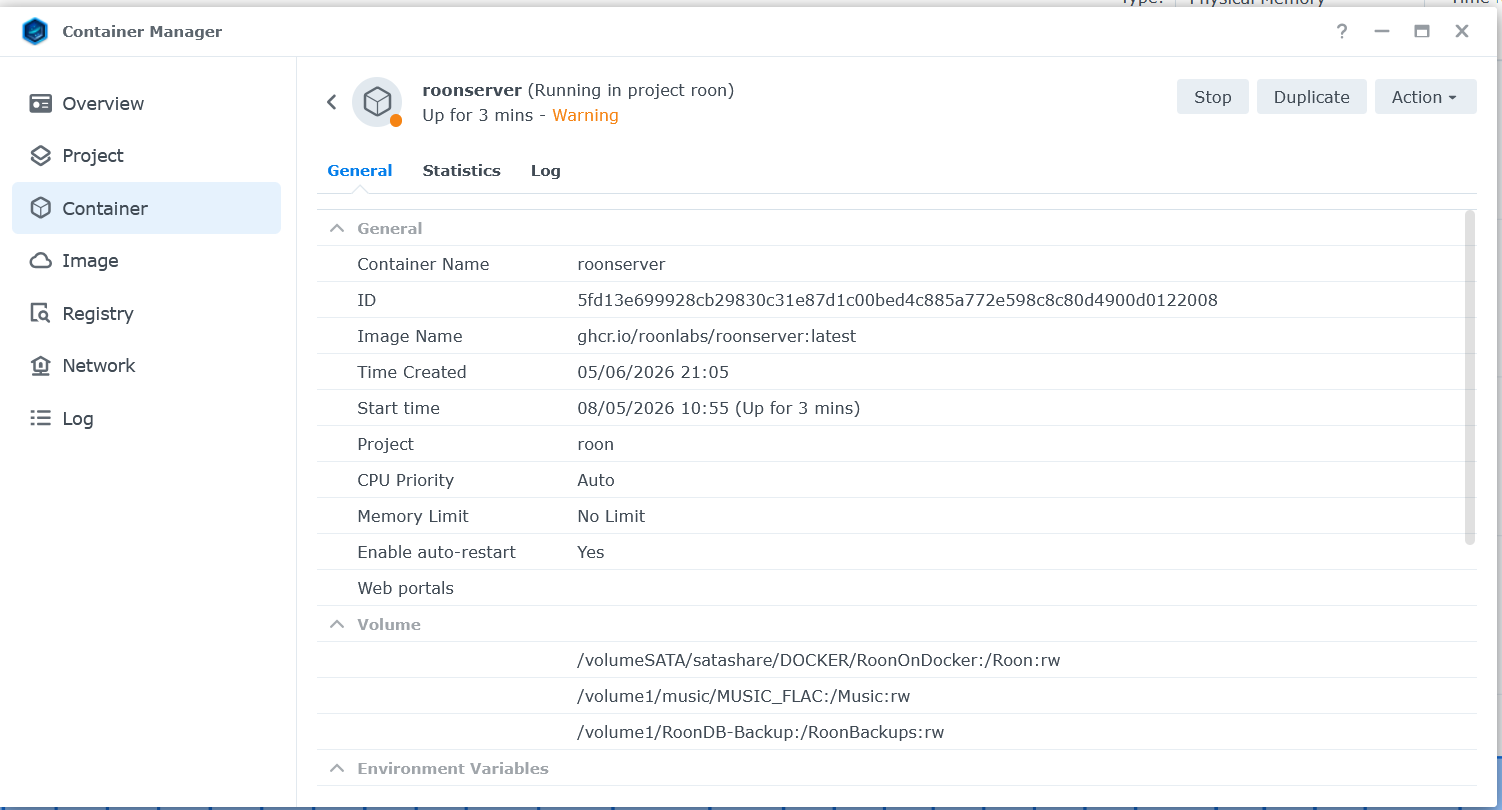Viewport: 1502px width, 810px height.
Task: Click the Container Manager app logo
Action: (35, 32)
